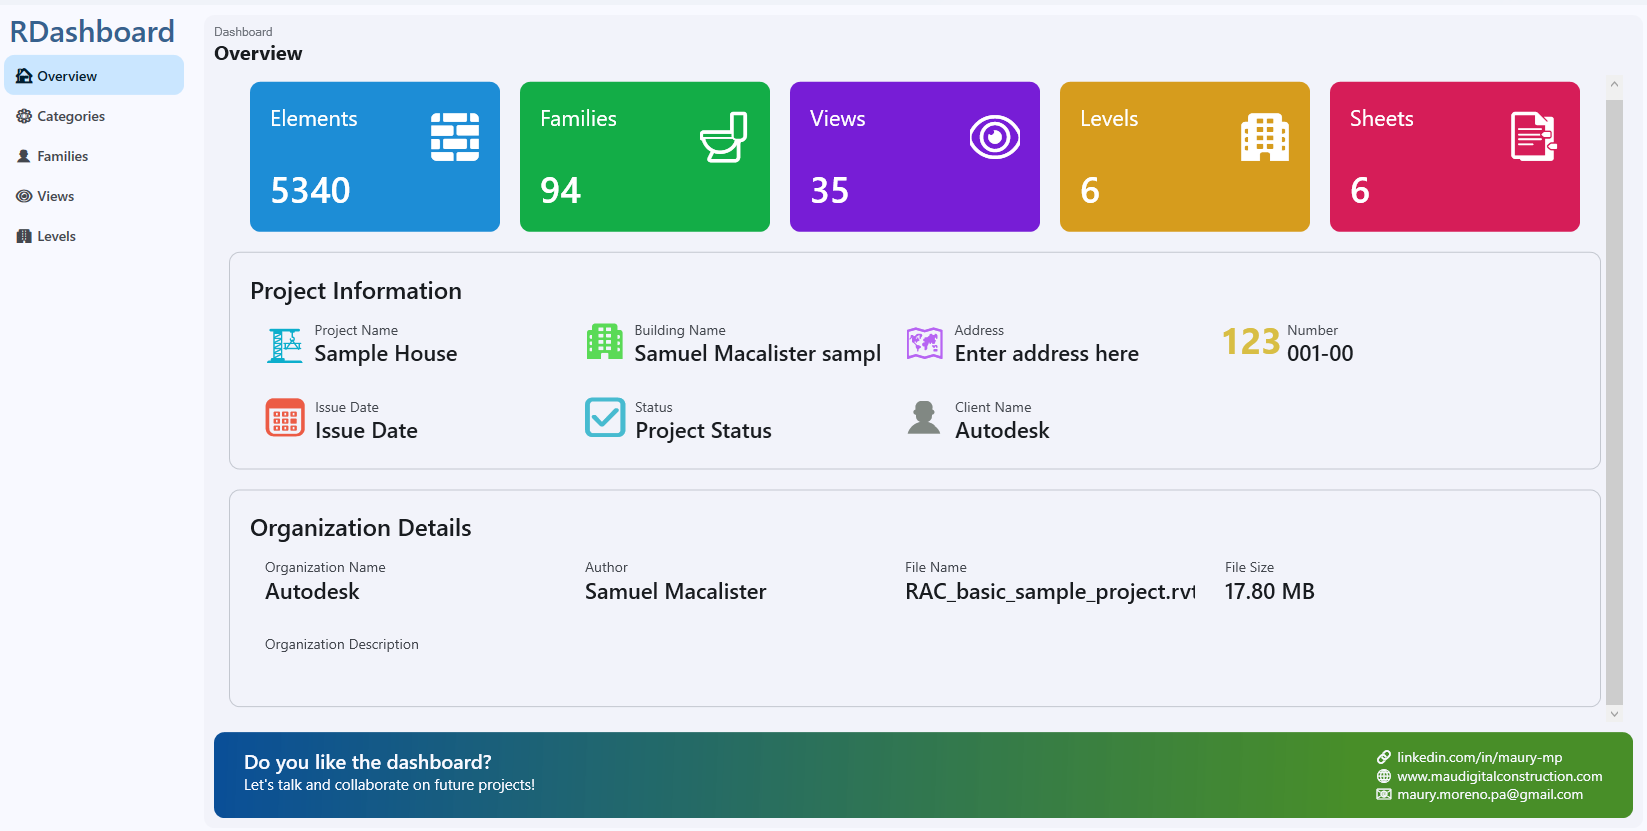Click the link icon beside LinkedIn address

(1384, 757)
